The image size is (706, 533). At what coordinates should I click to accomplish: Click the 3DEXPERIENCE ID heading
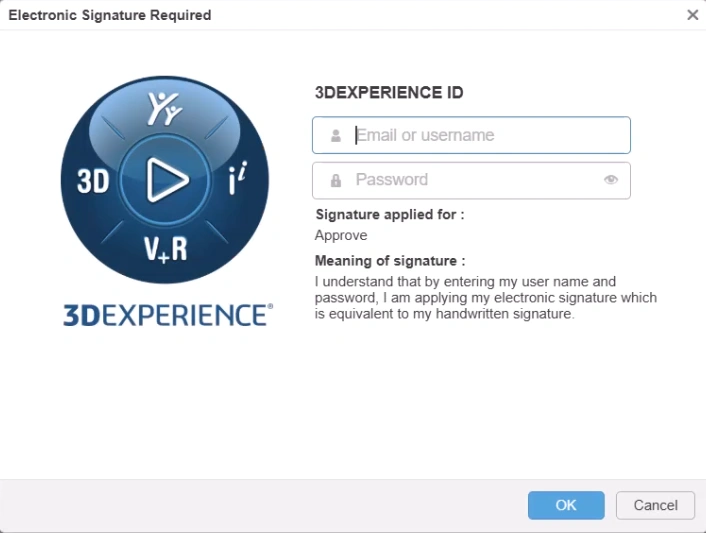point(389,92)
